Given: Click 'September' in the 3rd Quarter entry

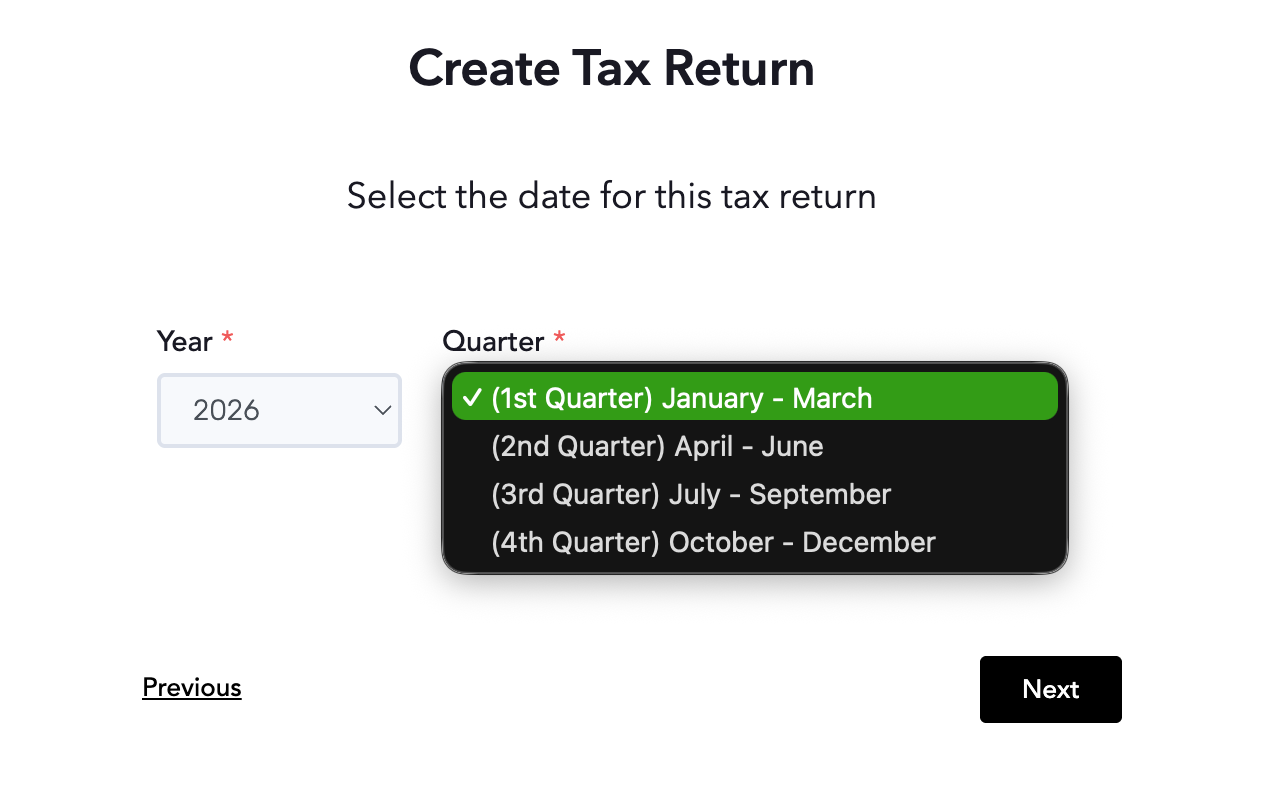Looking at the screenshot, I should click(820, 494).
